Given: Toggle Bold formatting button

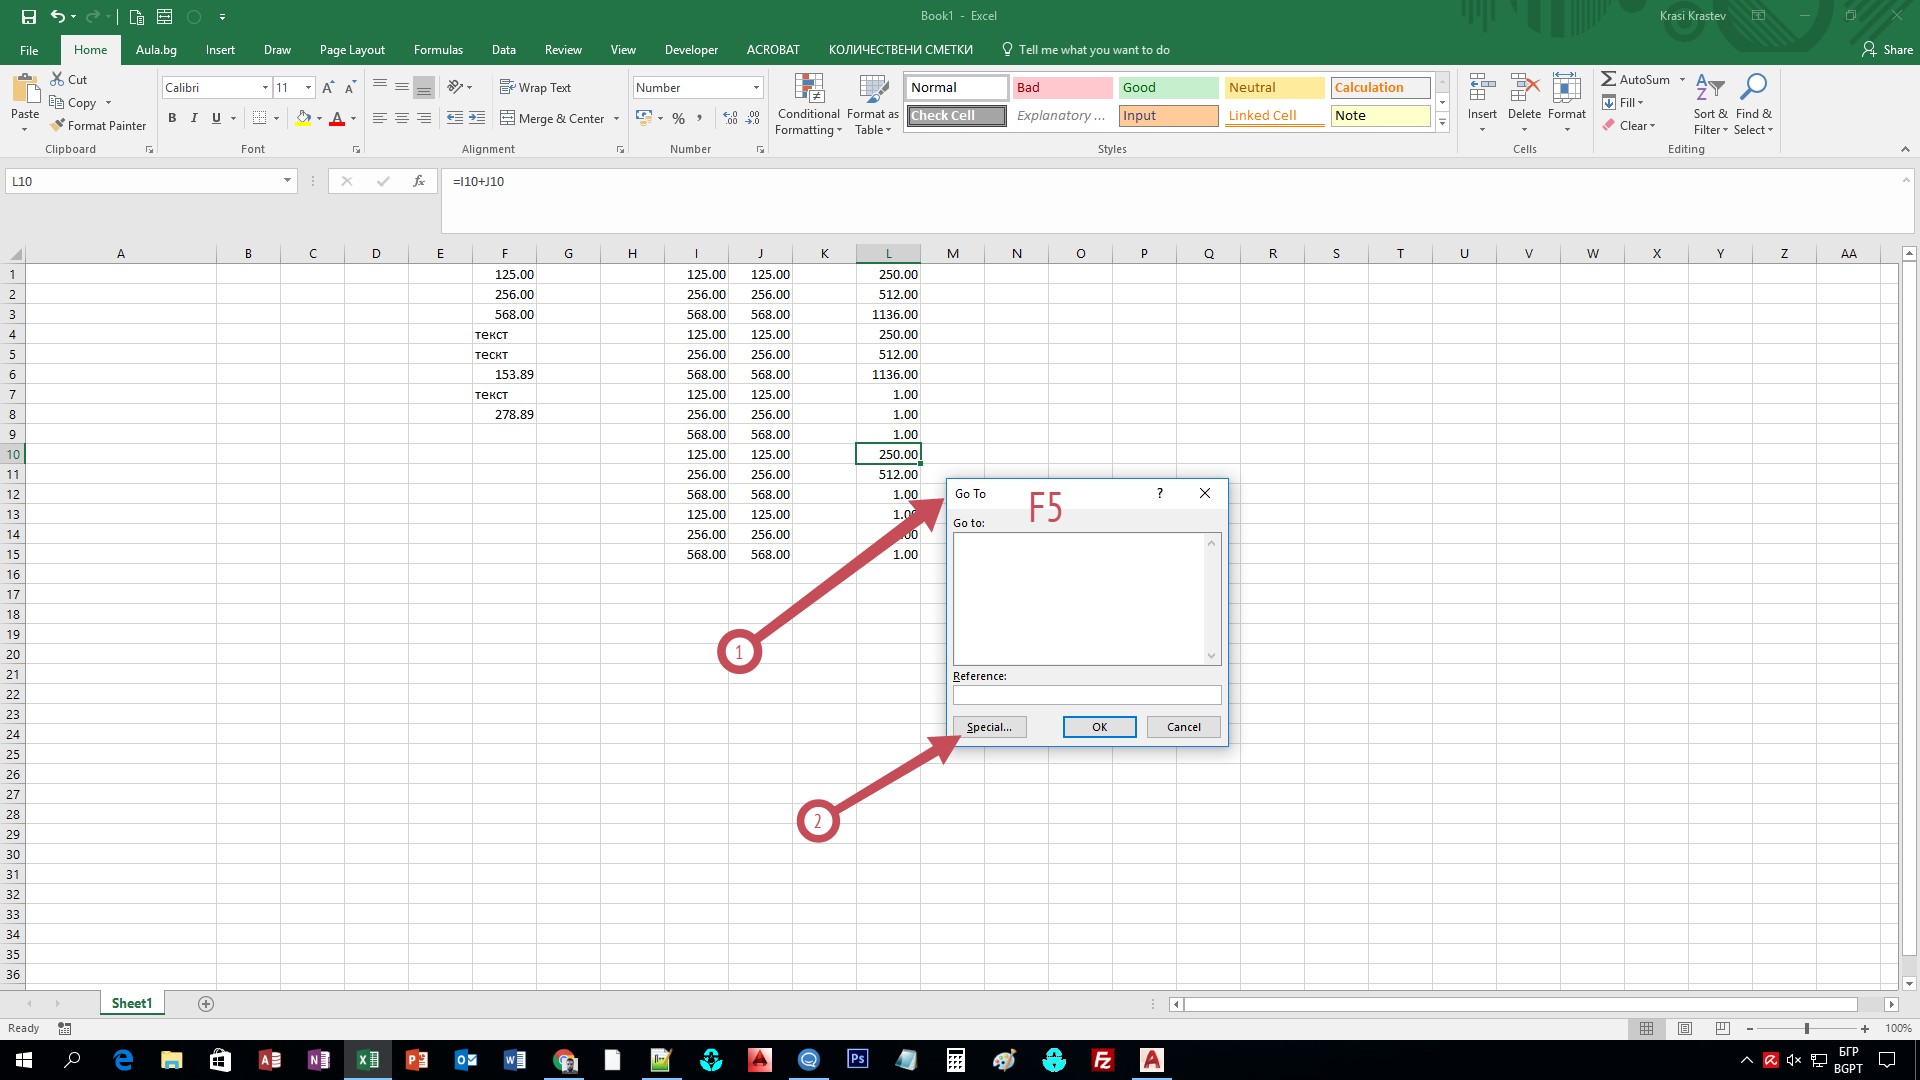Looking at the screenshot, I should (x=172, y=118).
